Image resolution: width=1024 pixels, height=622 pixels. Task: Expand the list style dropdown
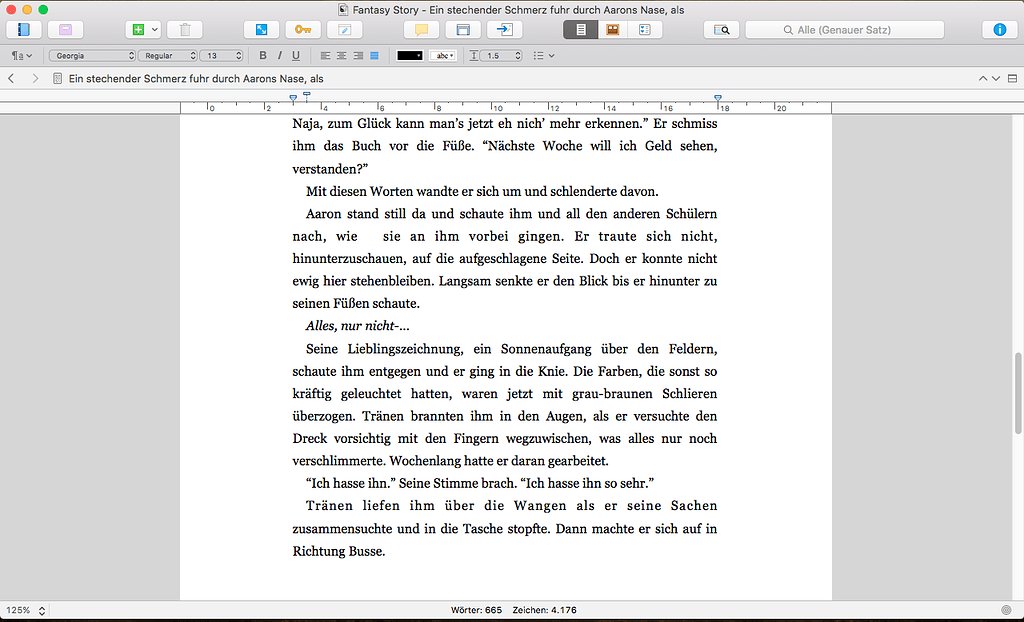point(543,55)
